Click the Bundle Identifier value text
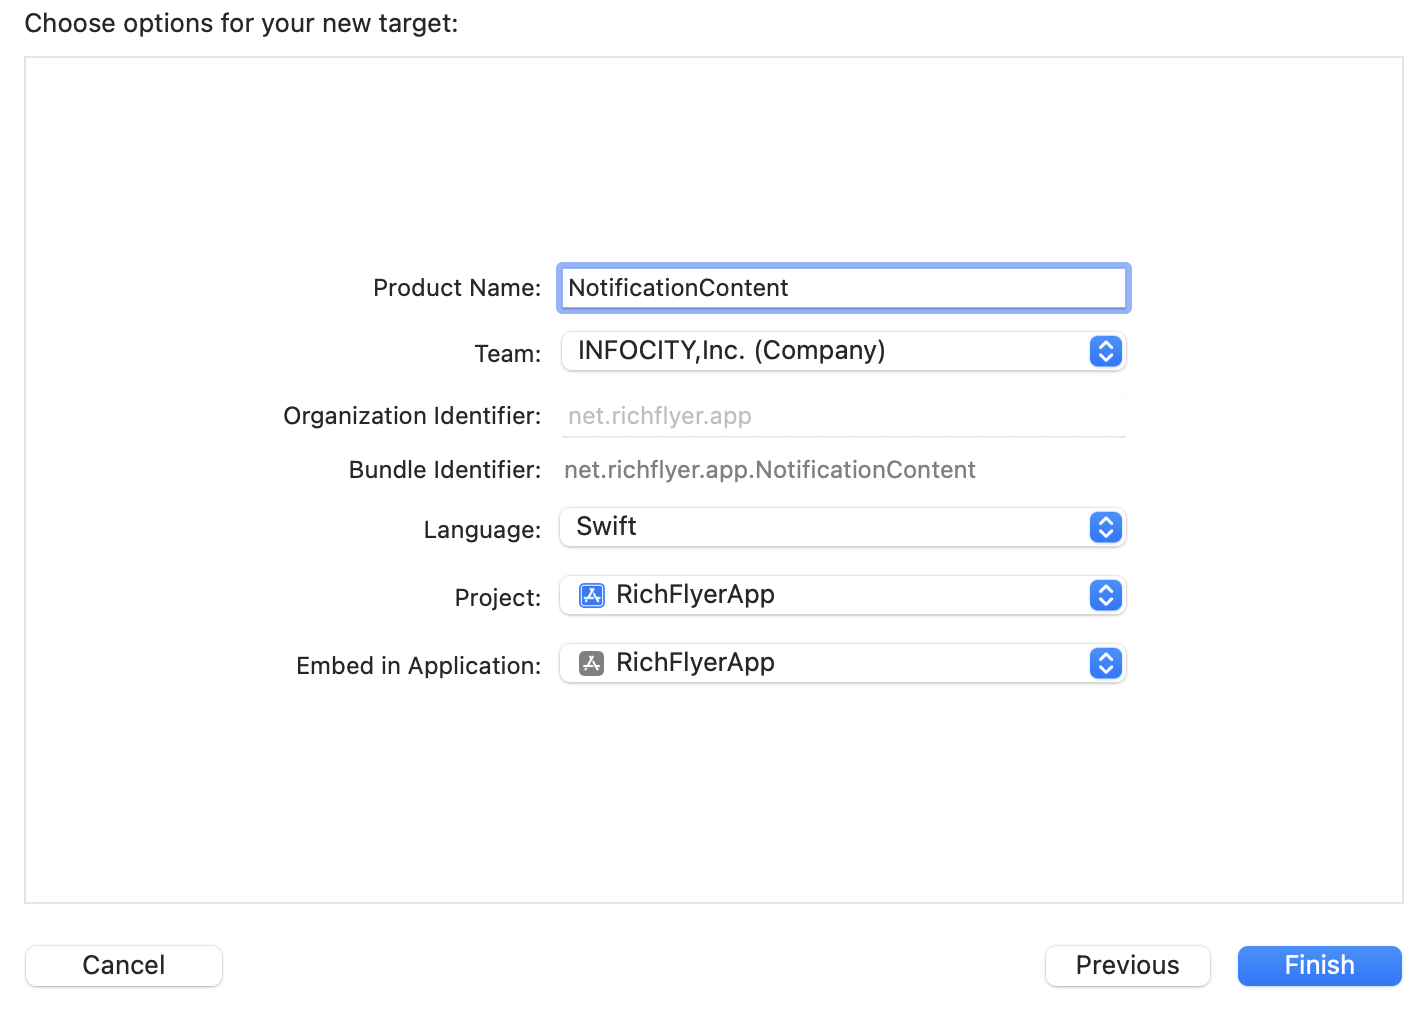 pos(770,470)
